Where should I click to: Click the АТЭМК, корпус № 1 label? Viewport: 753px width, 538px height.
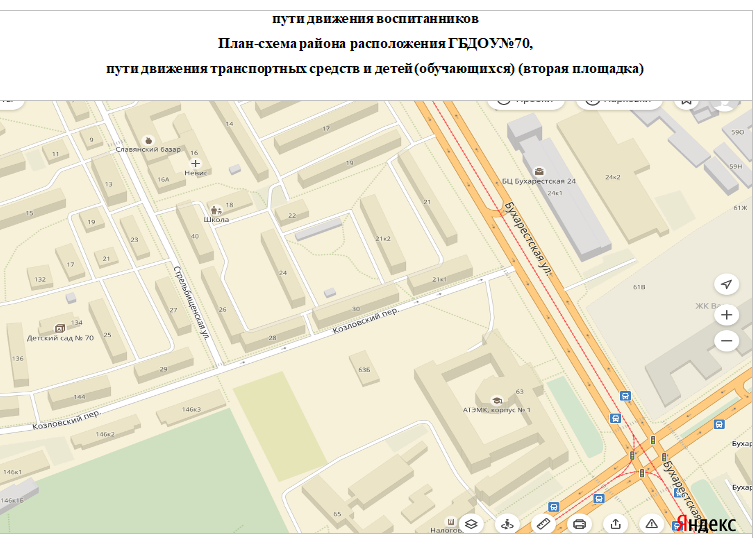(497, 410)
